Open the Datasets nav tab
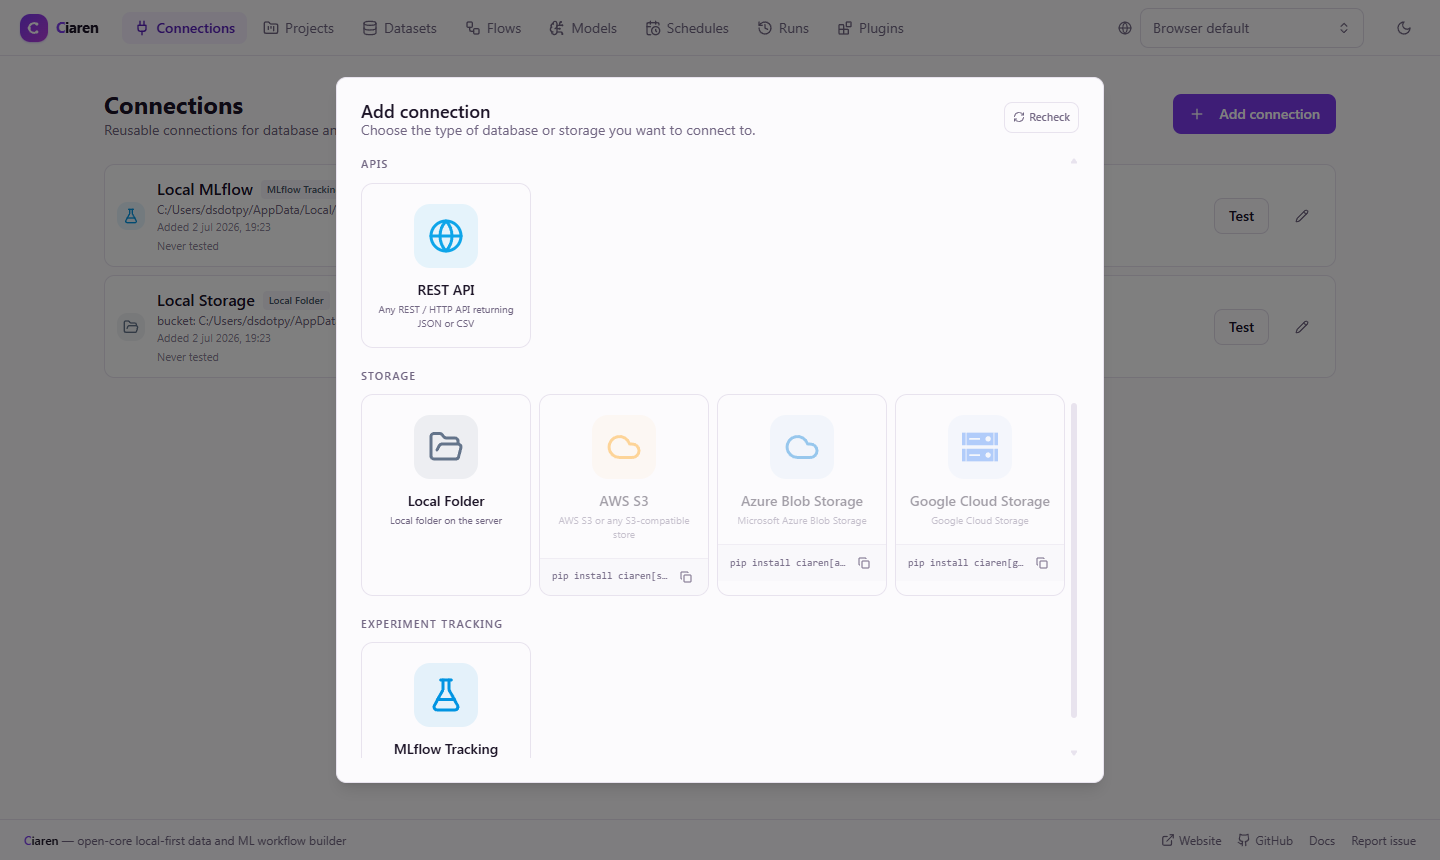Image resolution: width=1440 pixels, height=860 pixels. click(x=399, y=28)
